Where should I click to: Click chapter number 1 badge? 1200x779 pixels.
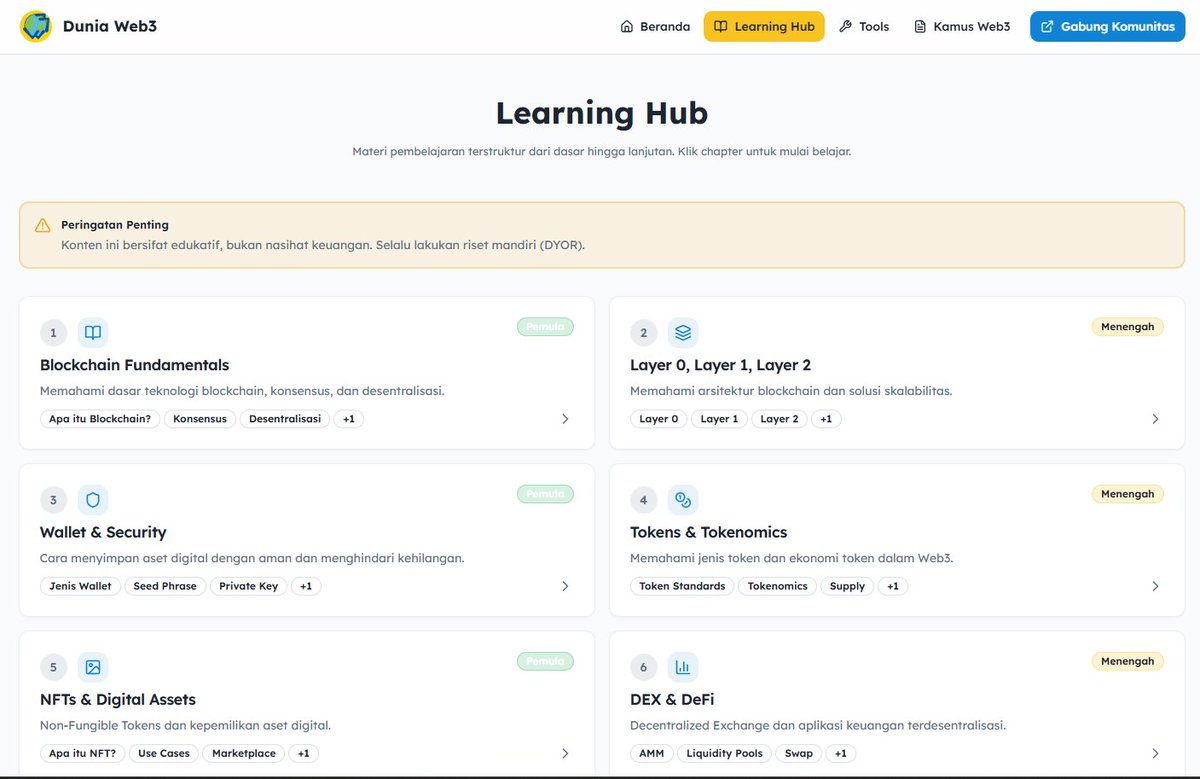[x=53, y=333]
